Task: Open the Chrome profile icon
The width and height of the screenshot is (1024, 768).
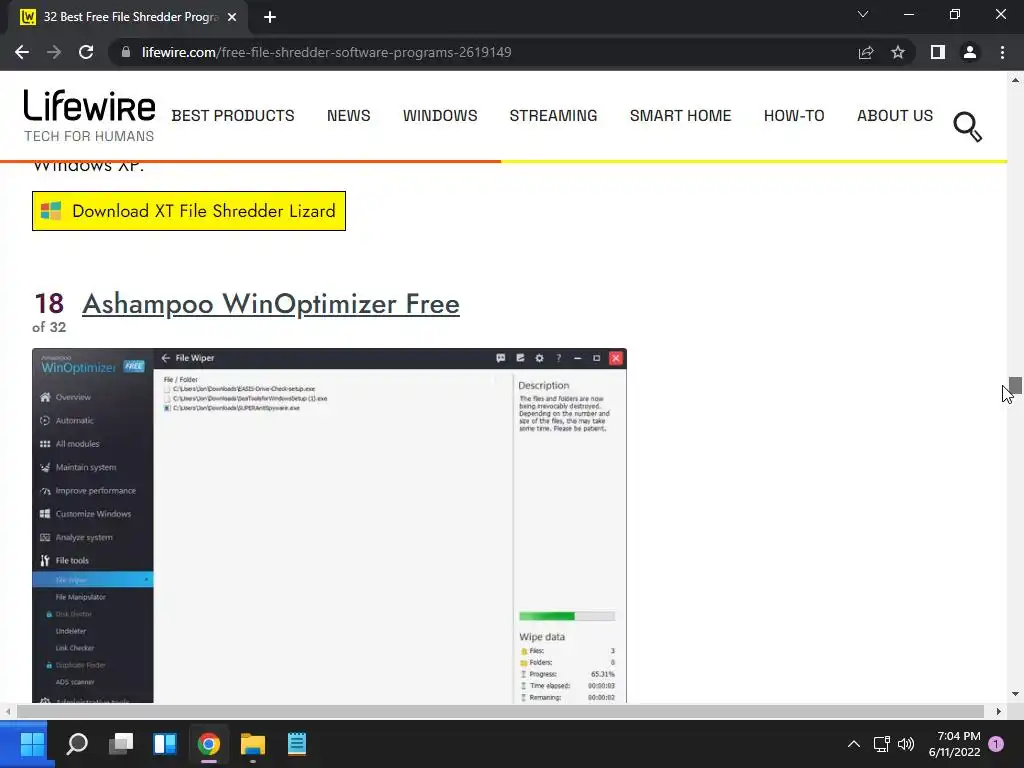Action: coord(970,52)
